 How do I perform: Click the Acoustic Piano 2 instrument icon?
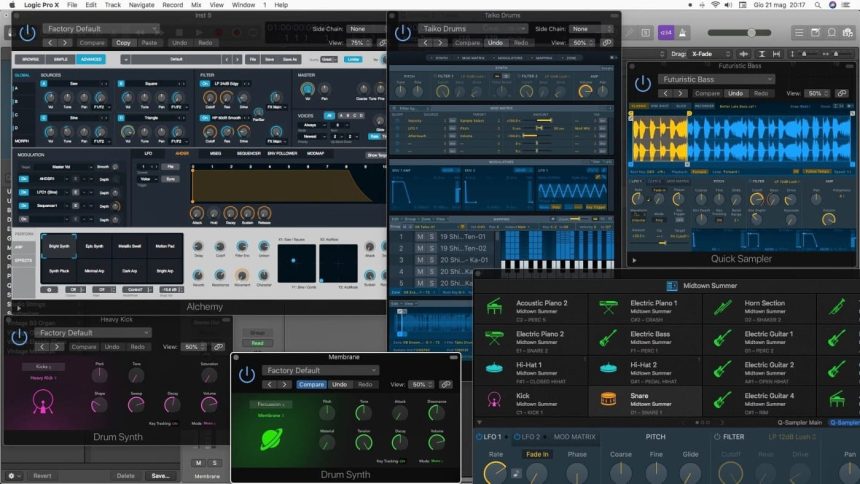coord(493,307)
